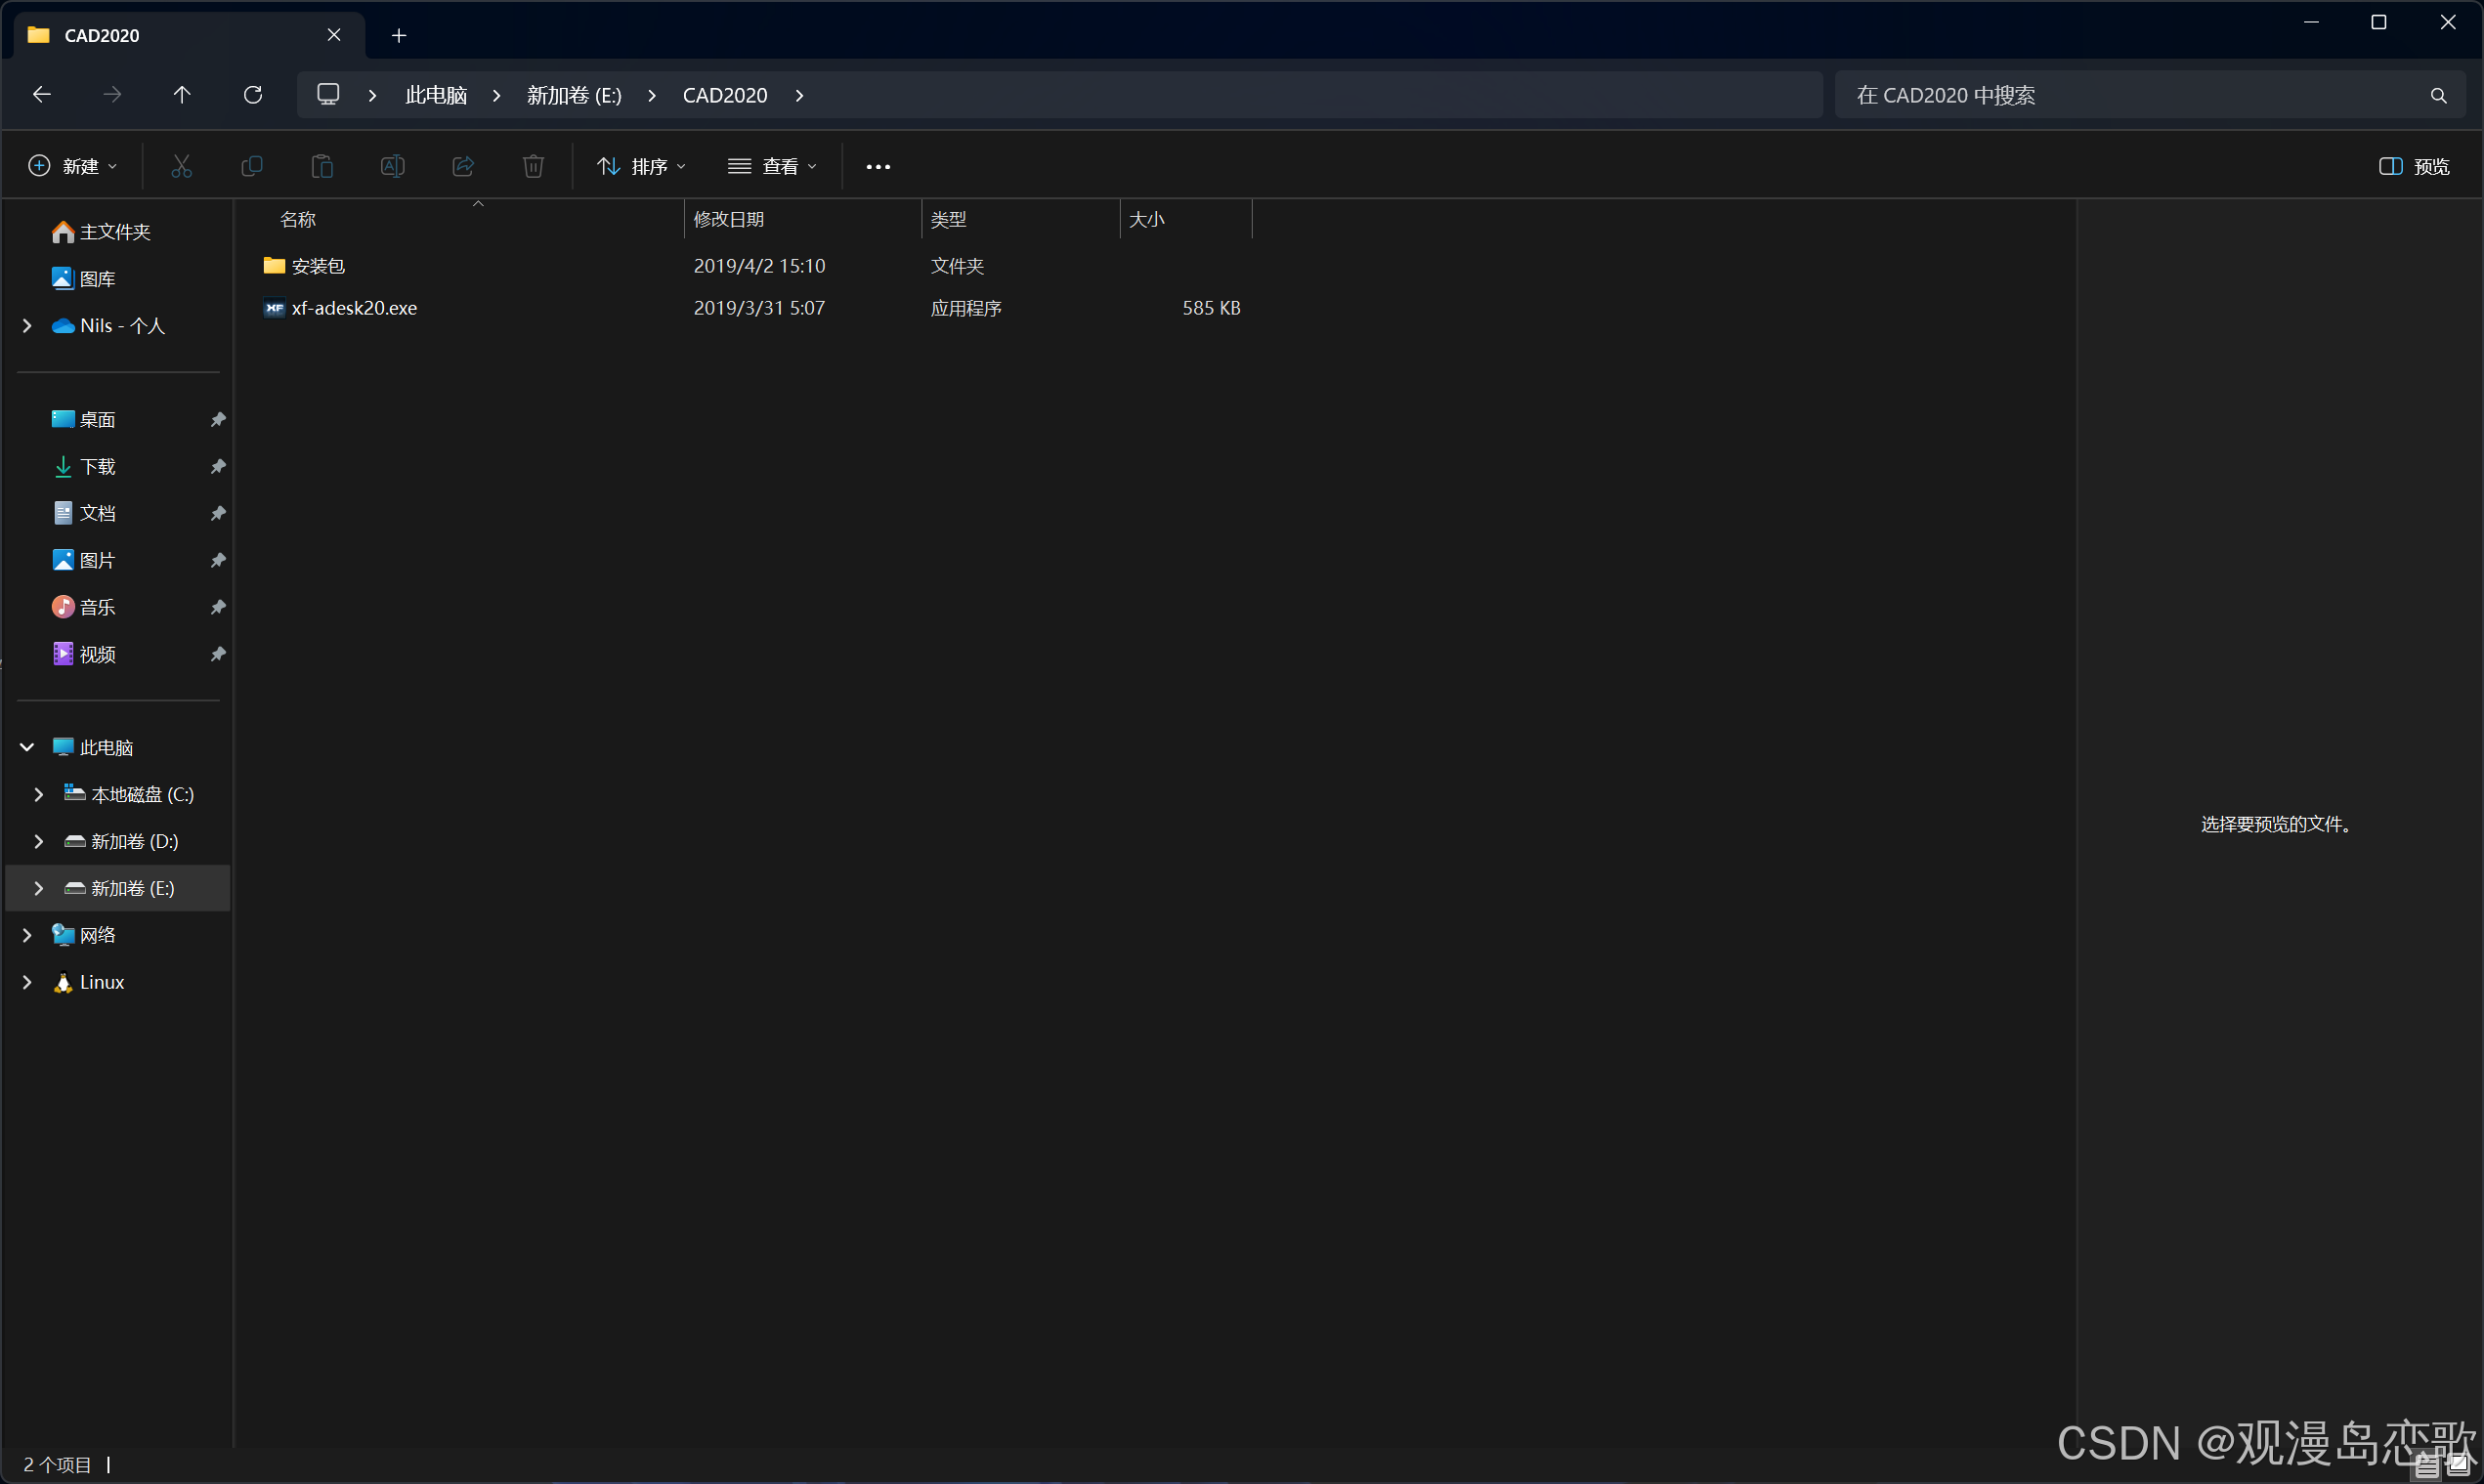This screenshot has height=1484, width=2484.
Task: Click the Share icon in toolbar
Action: coord(463,166)
